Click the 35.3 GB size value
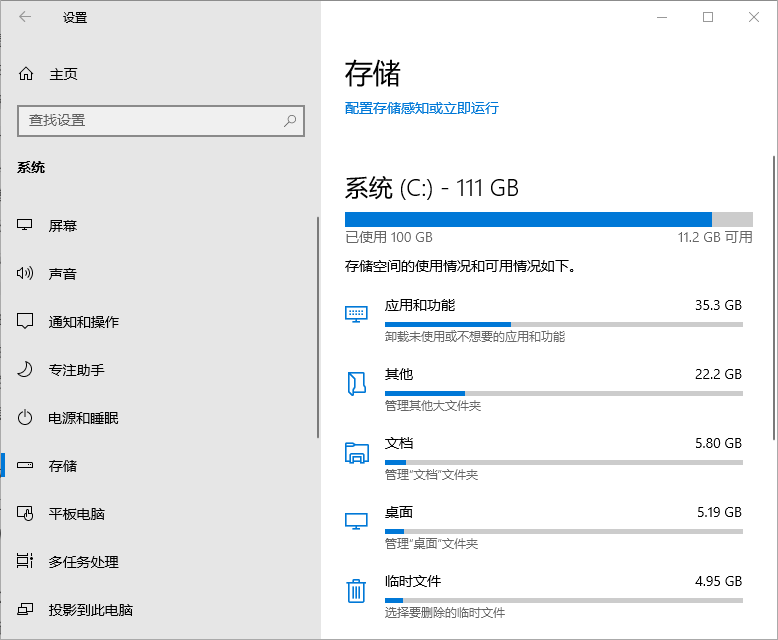Viewport: 778px width, 640px height. [x=718, y=305]
